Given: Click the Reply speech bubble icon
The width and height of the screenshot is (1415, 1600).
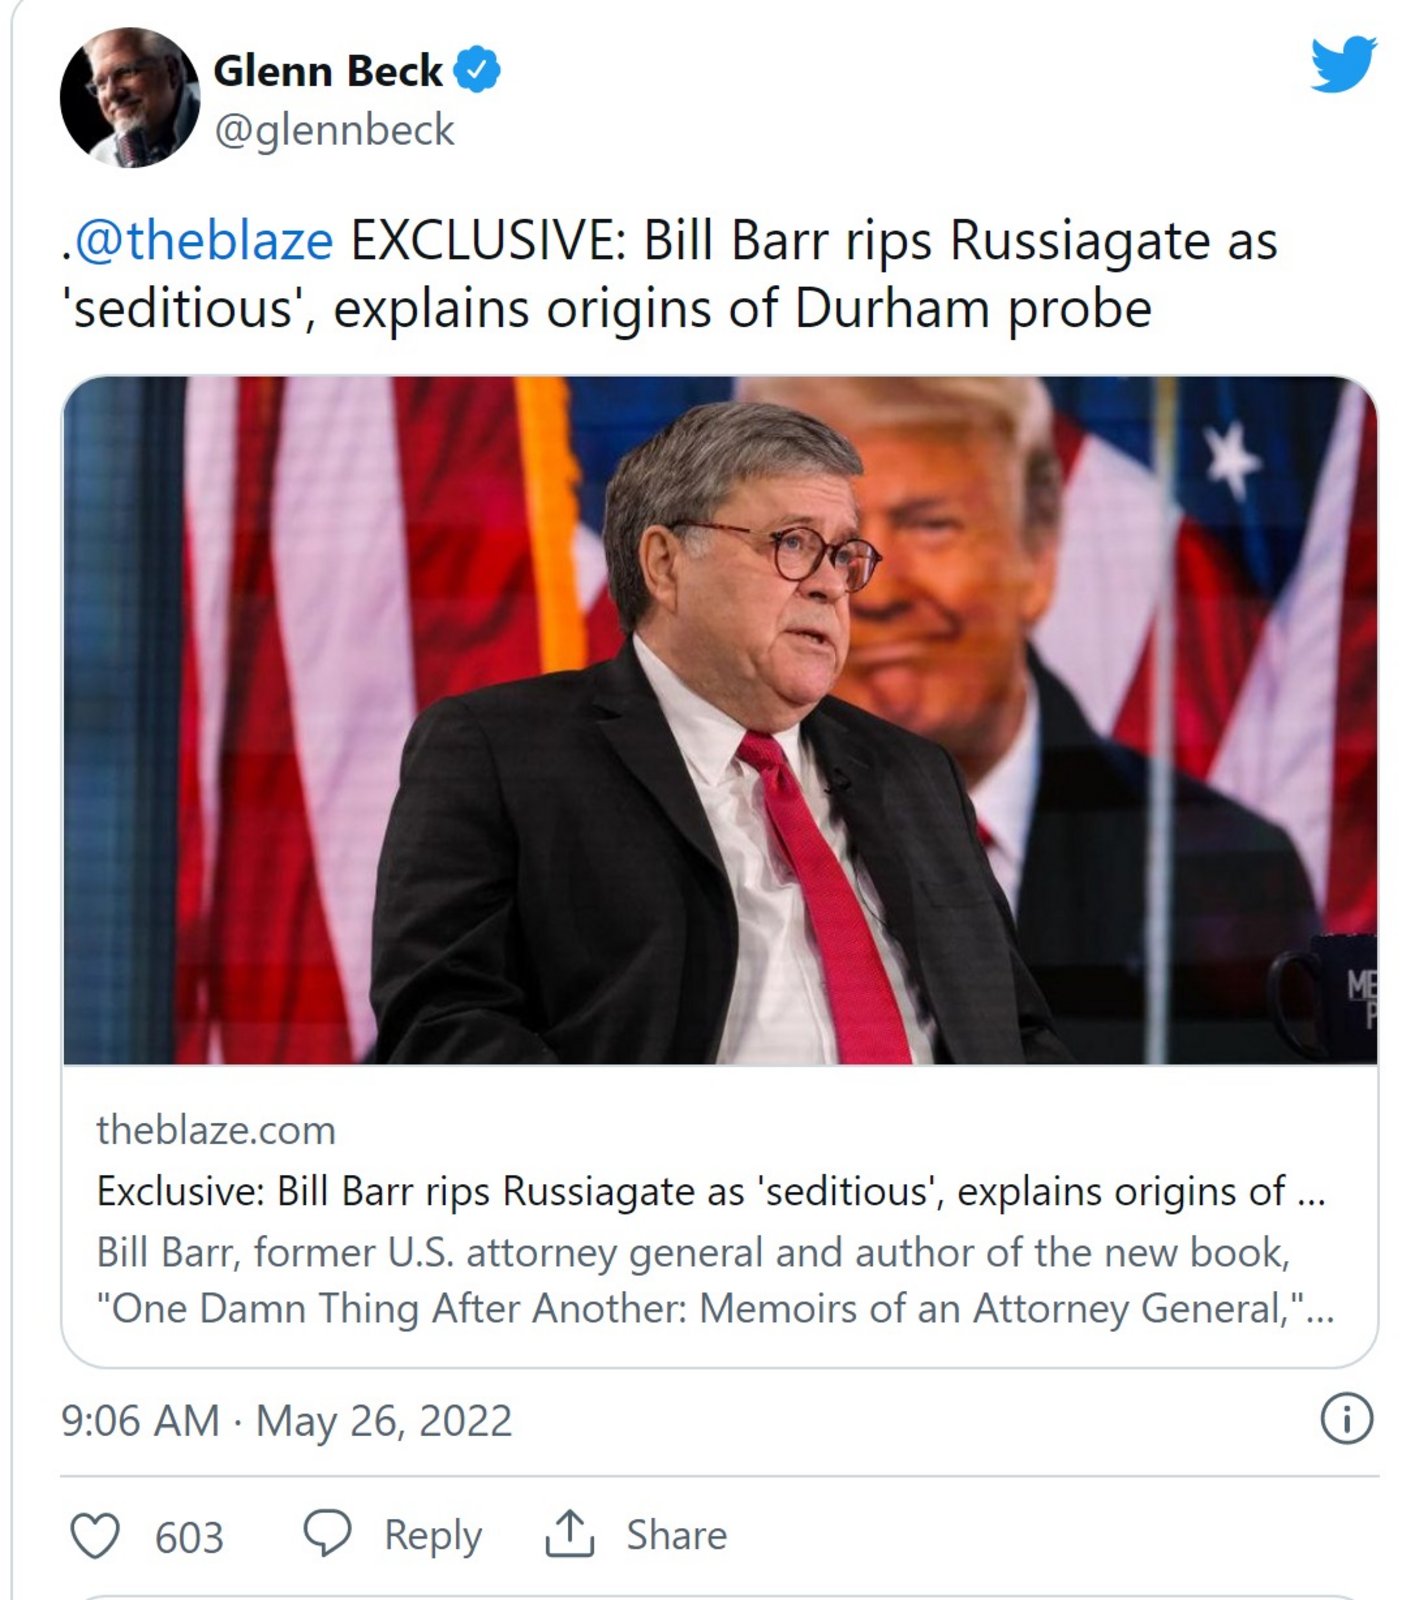Looking at the screenshot, I should click(327, 1534).
